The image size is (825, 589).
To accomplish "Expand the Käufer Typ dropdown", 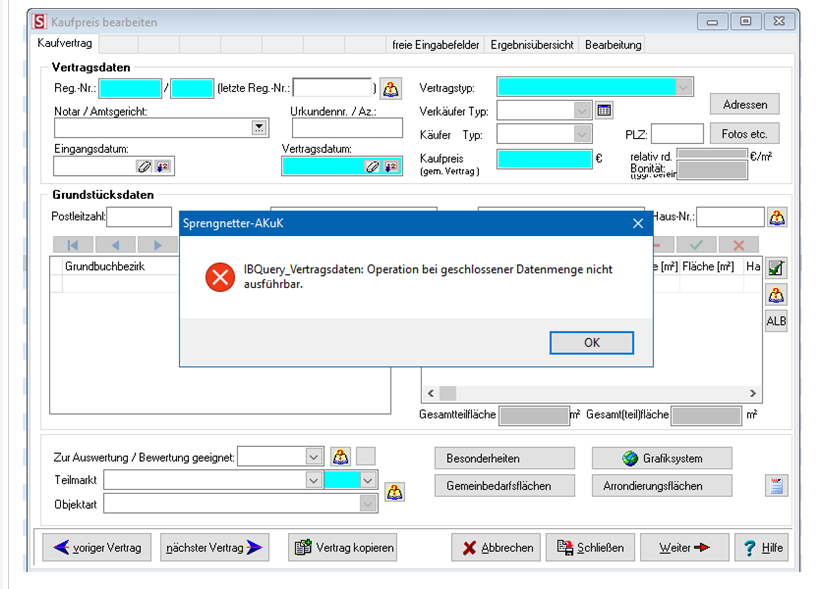I will point(582,134).
